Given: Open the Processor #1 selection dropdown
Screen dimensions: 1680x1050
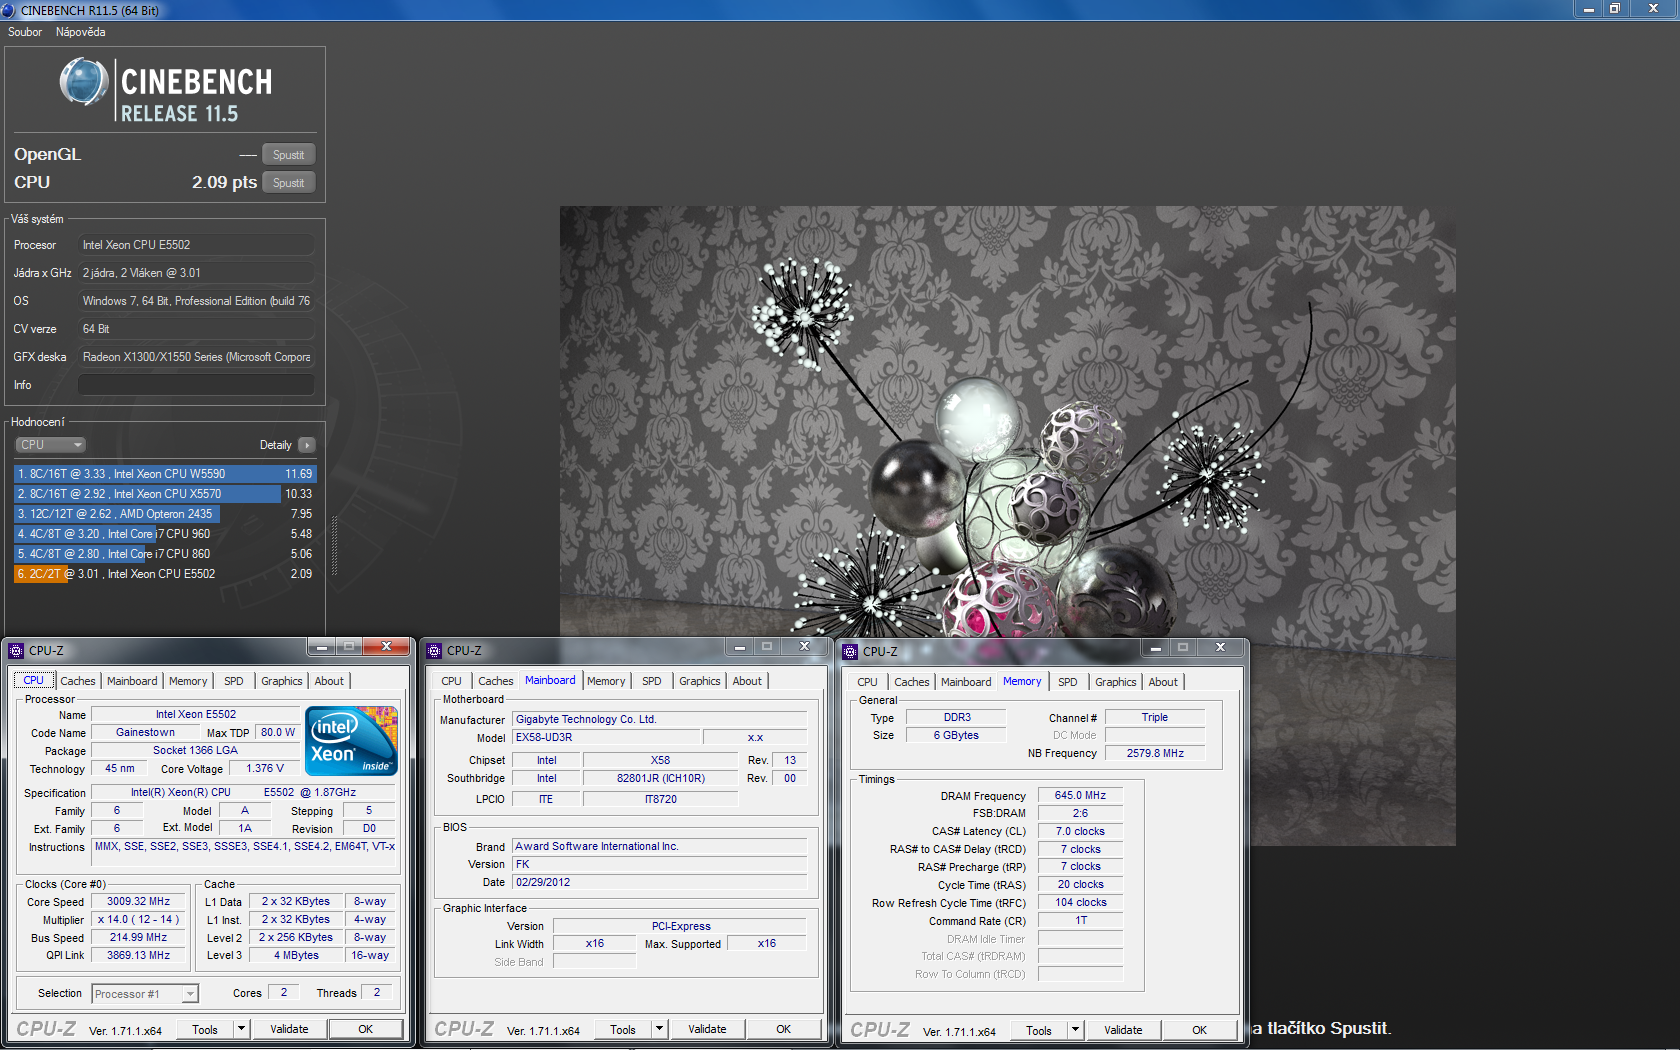Looking at the screenshot, I should pos(145,994).
